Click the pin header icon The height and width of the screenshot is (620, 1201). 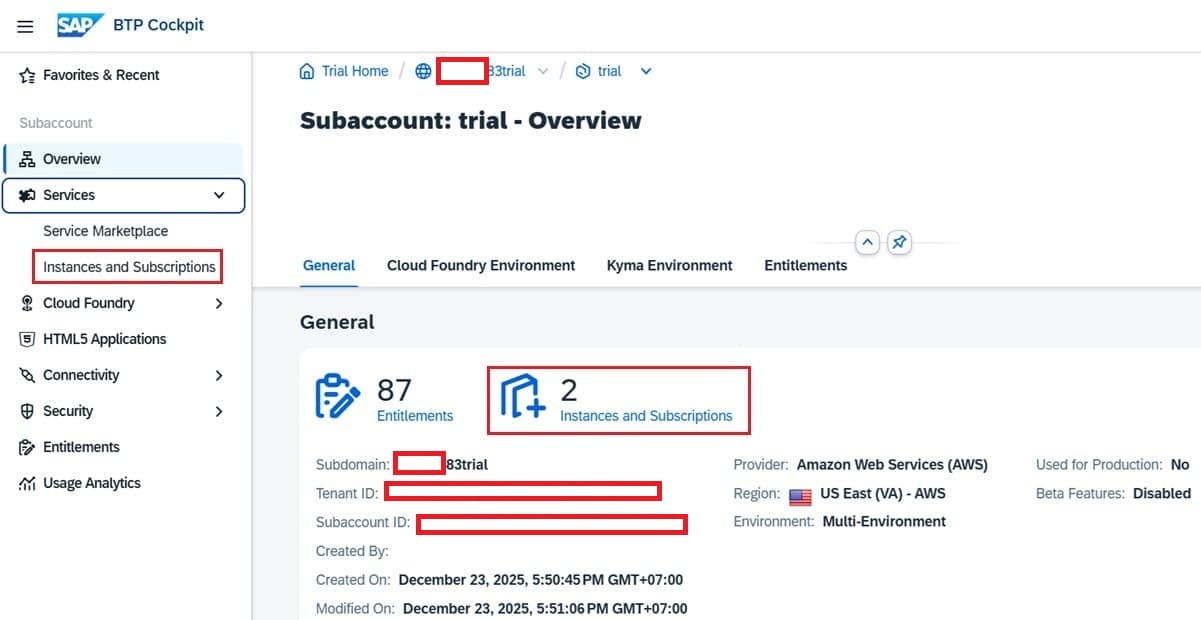click(899, 243)
